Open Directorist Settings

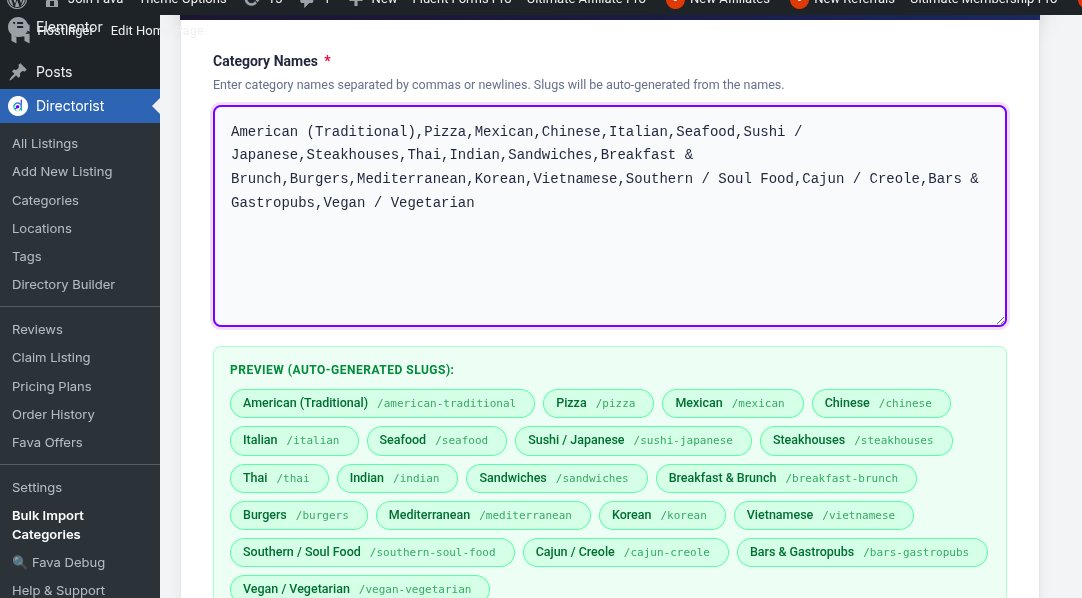pyautogui.click(x=37, y=488)
